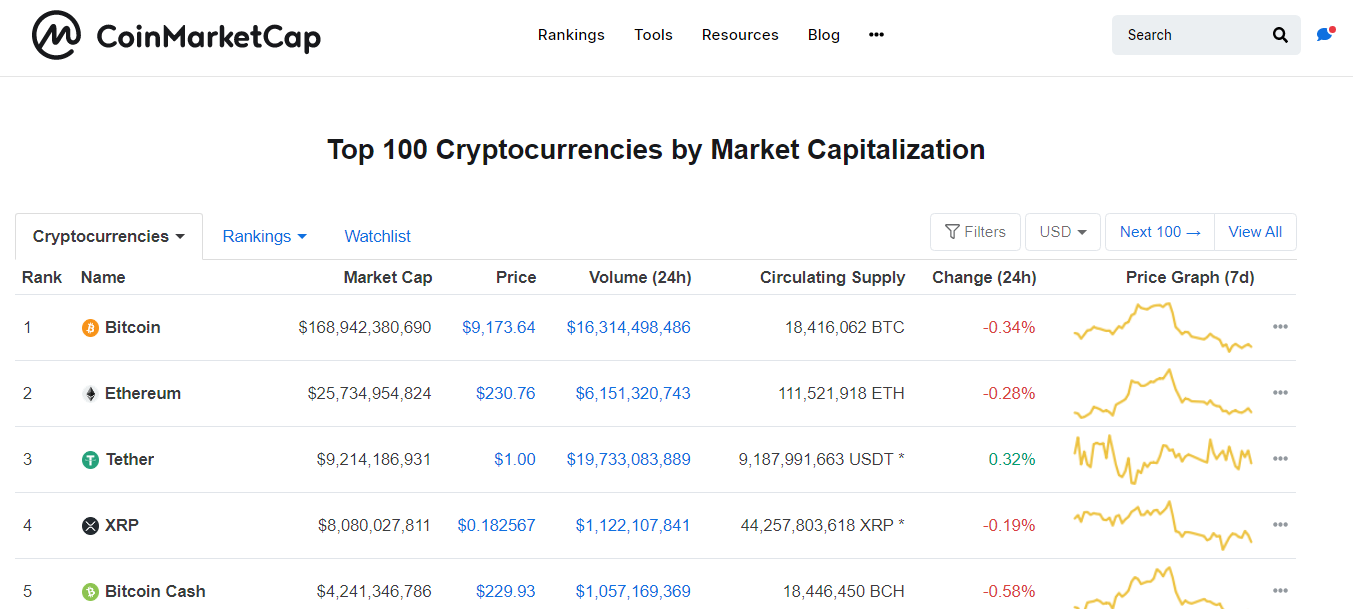Screen dimensions: 1353x609
Task: Click the CoinMarketCap logo icon
Action: point(55,34)
